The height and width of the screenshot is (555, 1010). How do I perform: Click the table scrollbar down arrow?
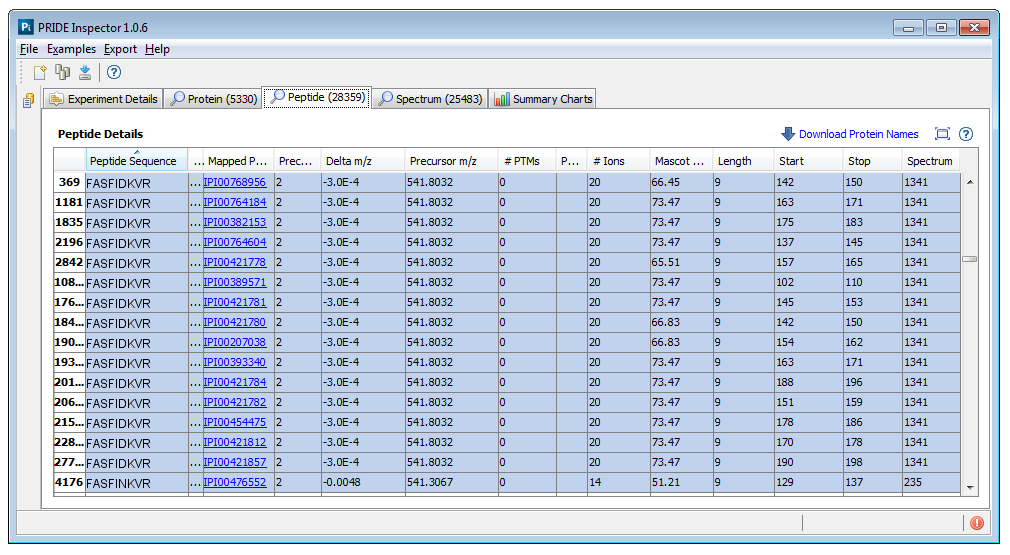969,487
